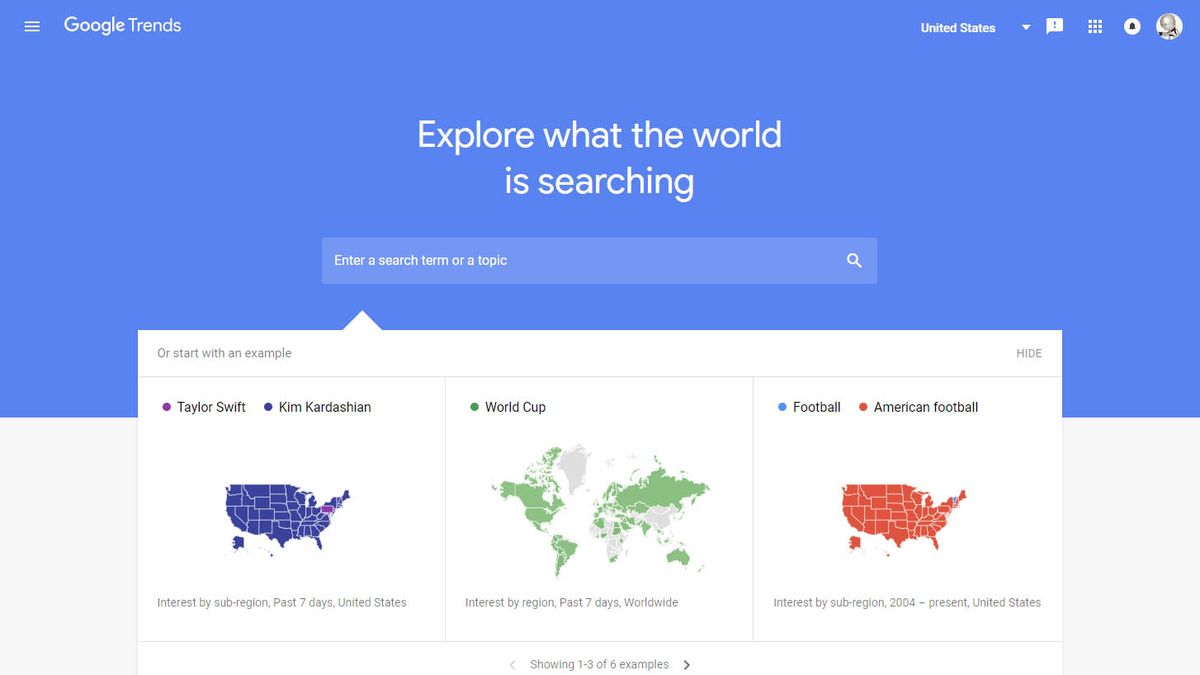
Task: Open the notifications bell
Action: pyautogui.click(x=1131, y=26)
